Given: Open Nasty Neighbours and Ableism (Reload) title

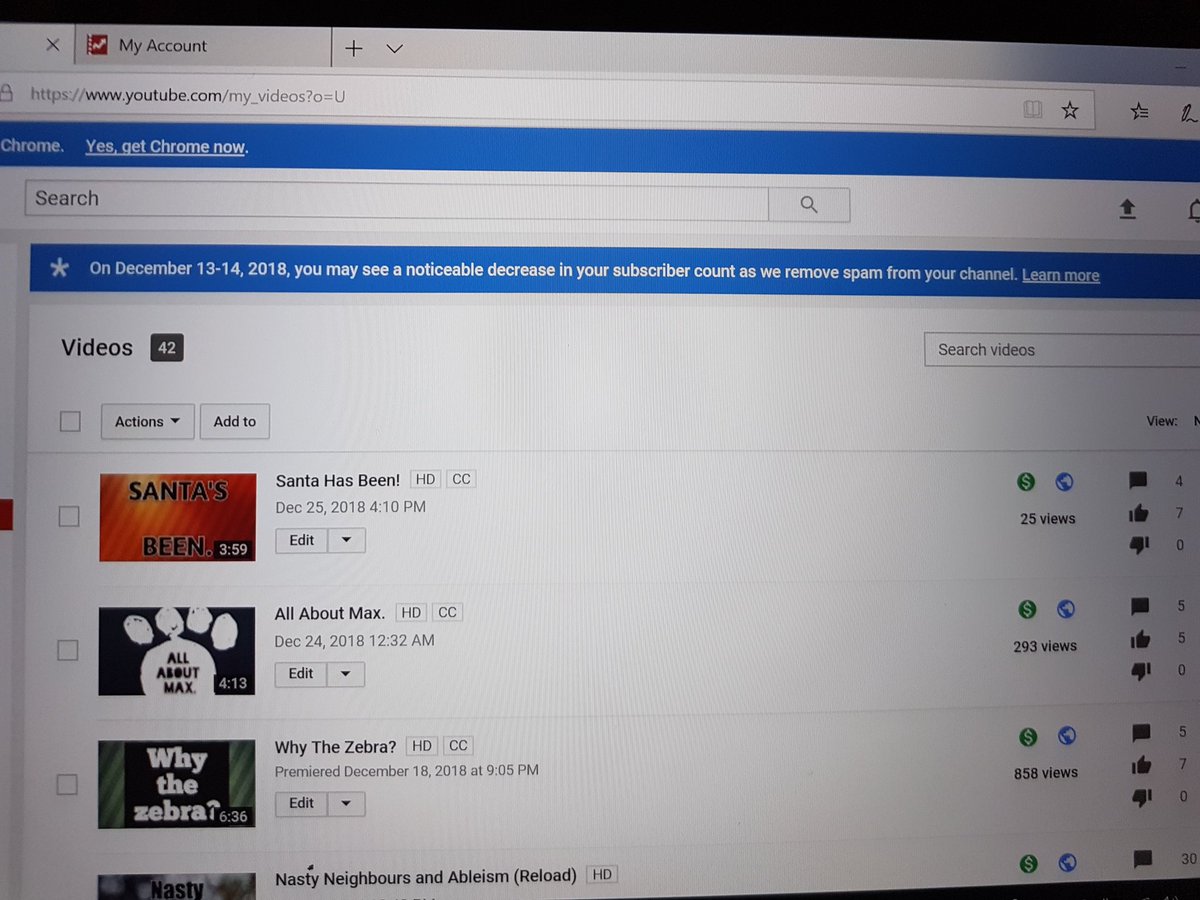Looking at the screenshot, I should pyautogui.click(x=426, y=877).
